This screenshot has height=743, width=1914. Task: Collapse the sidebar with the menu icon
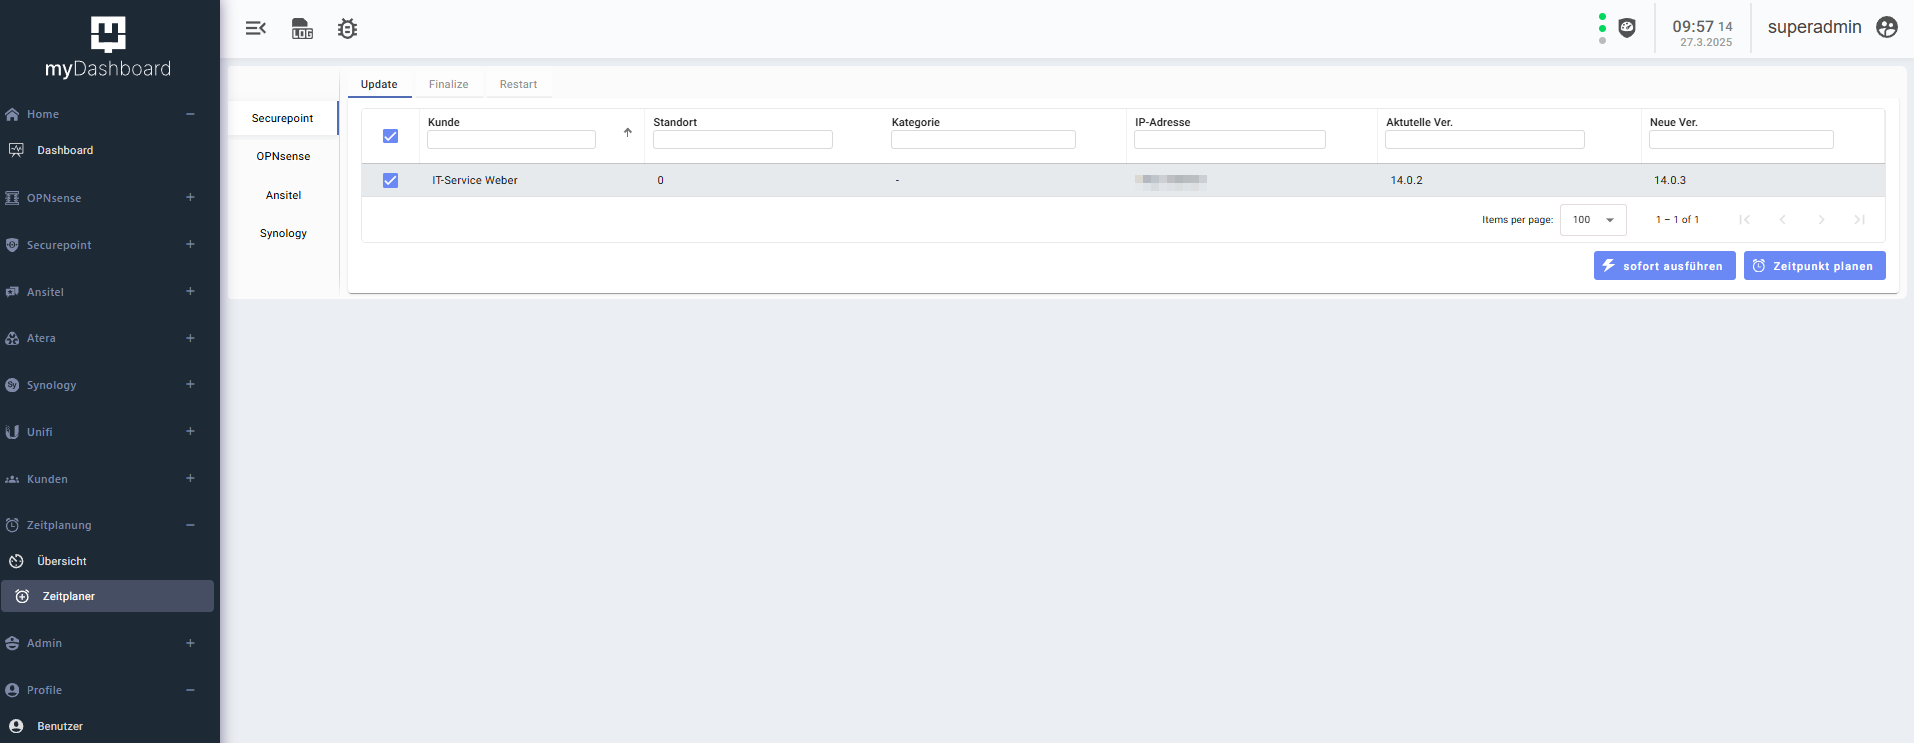point(256,28)
